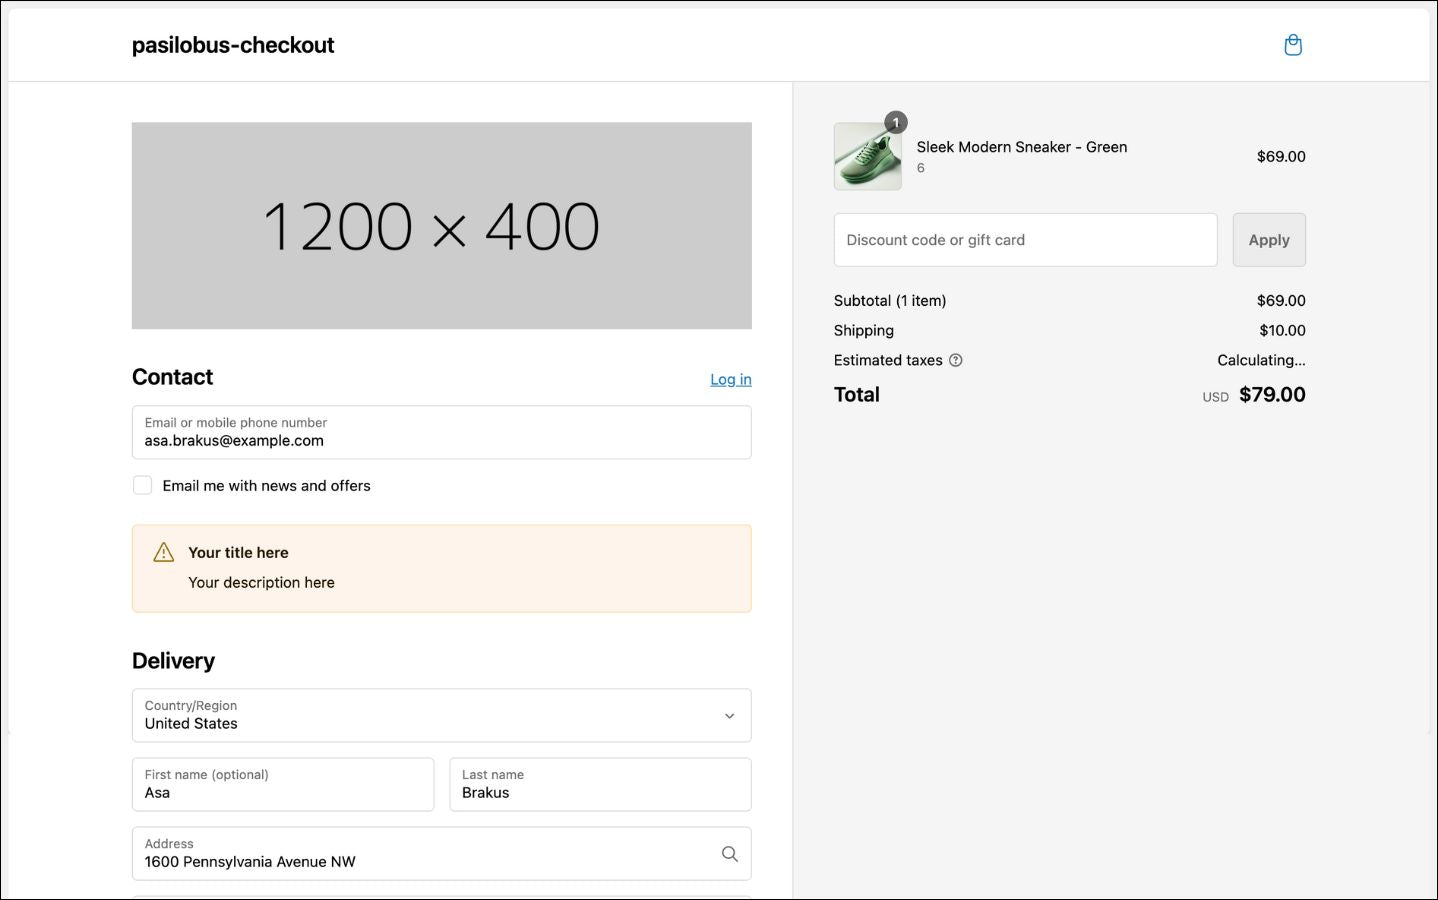Screen dimensions: 1438x900
Task: Click the magnifier icon in Address field
Action: 729,854
